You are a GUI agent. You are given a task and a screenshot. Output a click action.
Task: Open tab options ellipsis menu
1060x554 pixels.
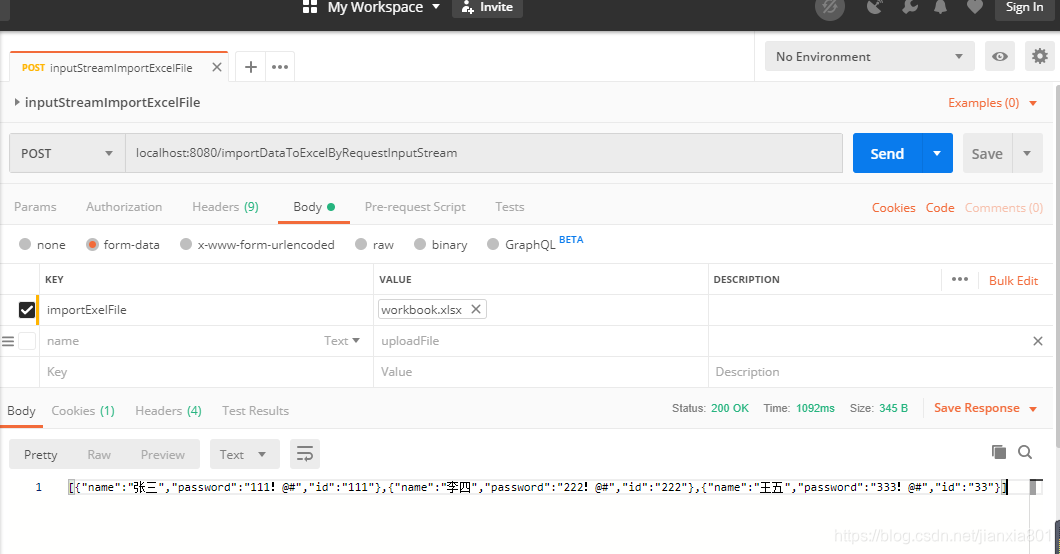(280, 67)
